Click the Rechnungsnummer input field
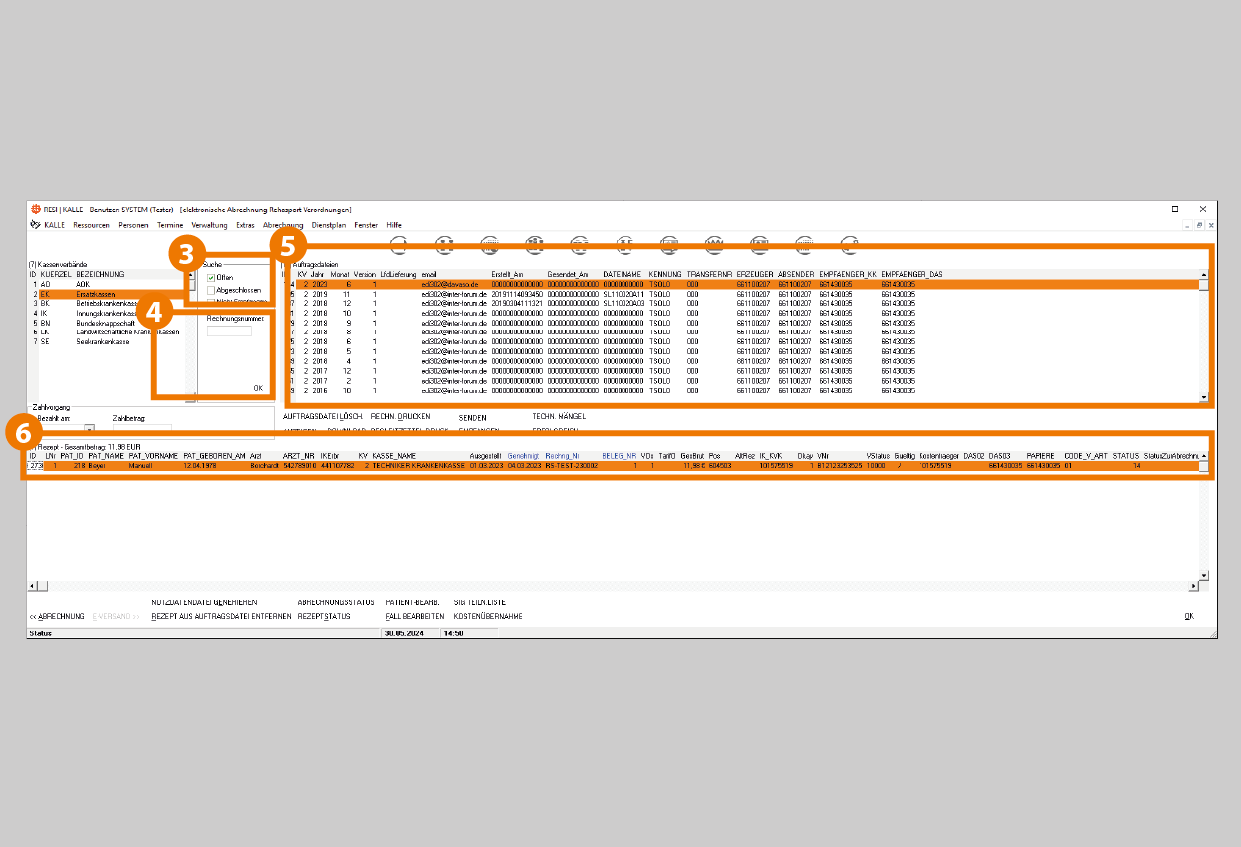The width and height of the screenshot is (1241, 847). click(x=229, y=331)
